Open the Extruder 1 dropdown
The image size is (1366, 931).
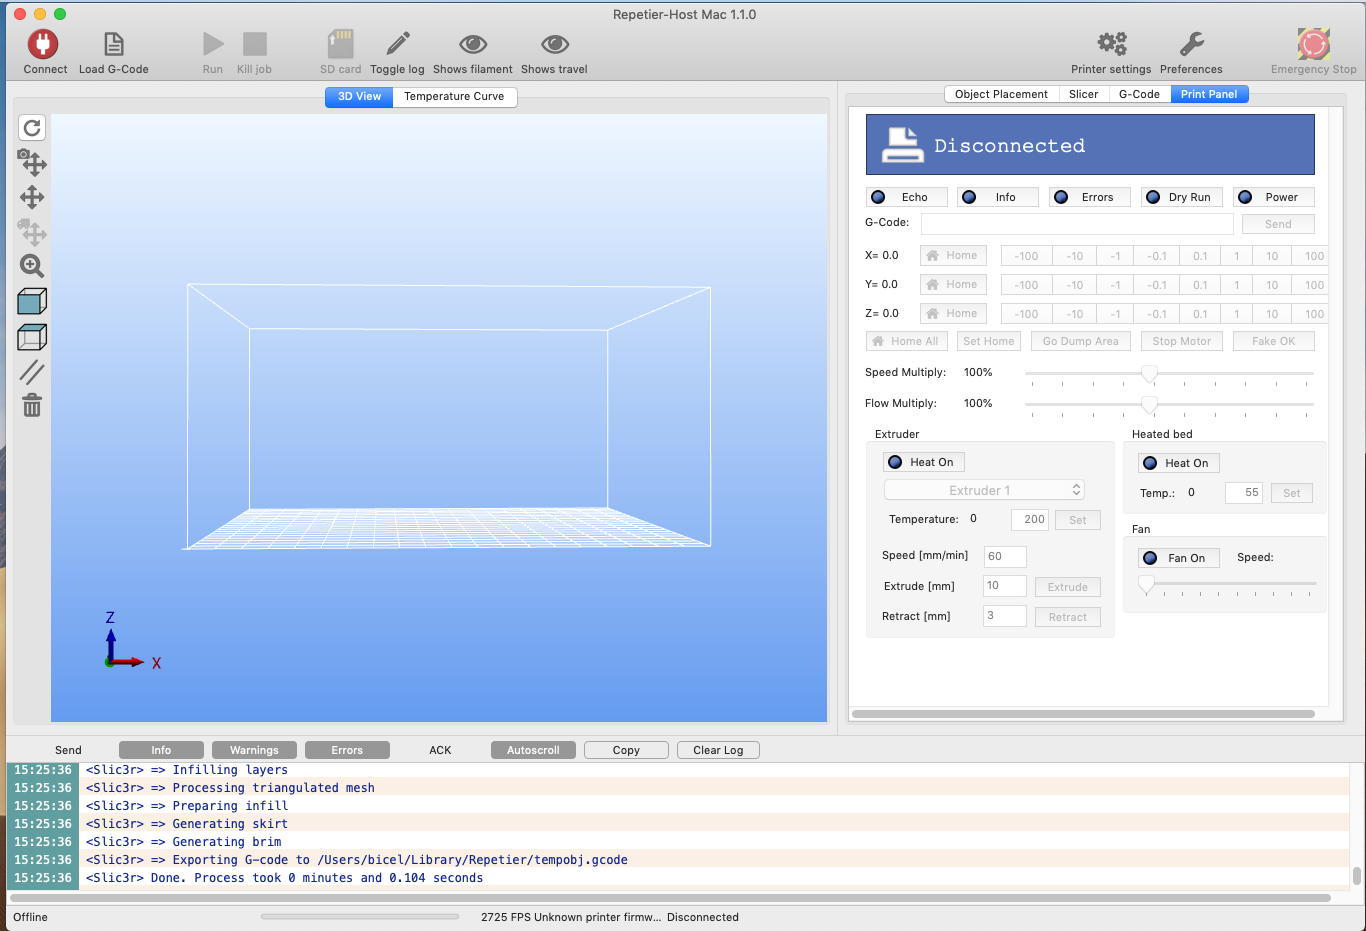click(984, 490)
